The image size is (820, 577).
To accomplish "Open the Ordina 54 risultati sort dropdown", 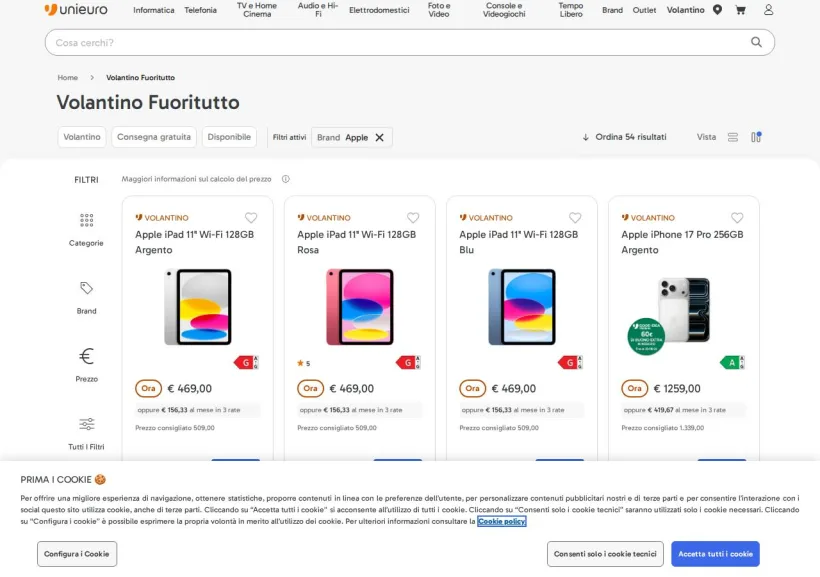I will pyautogui.click(x=624, y=137).
